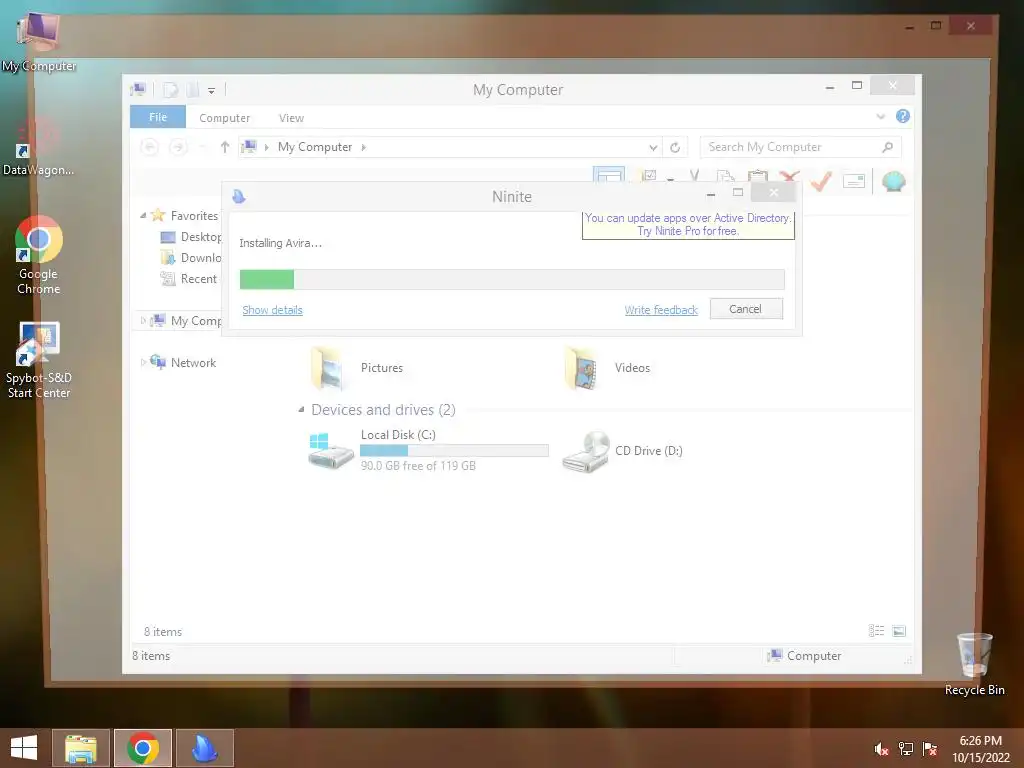Image resolution: width=1024 pixels, height=768 pixels.
Task: Click the back navigation arrow
Action: [150, 148]
